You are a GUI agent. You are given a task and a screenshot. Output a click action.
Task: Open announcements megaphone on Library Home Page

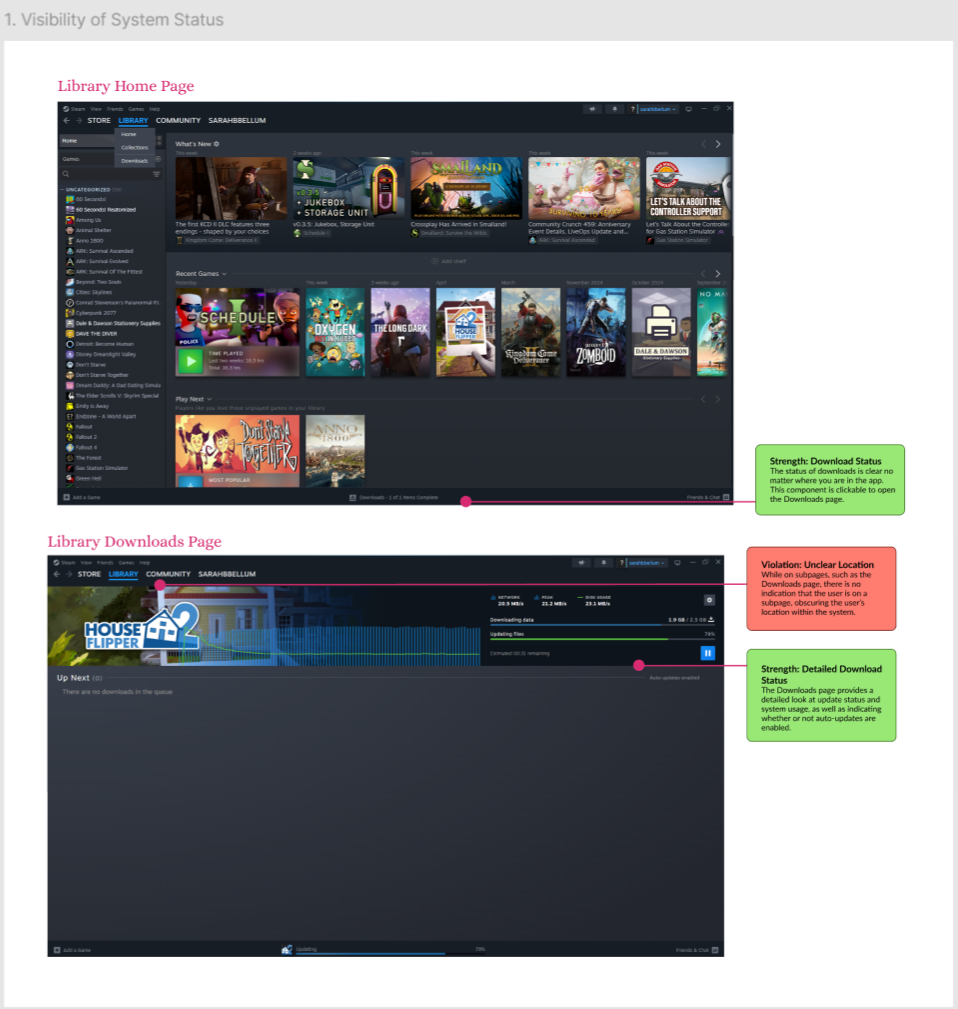[x=592, y=109]
